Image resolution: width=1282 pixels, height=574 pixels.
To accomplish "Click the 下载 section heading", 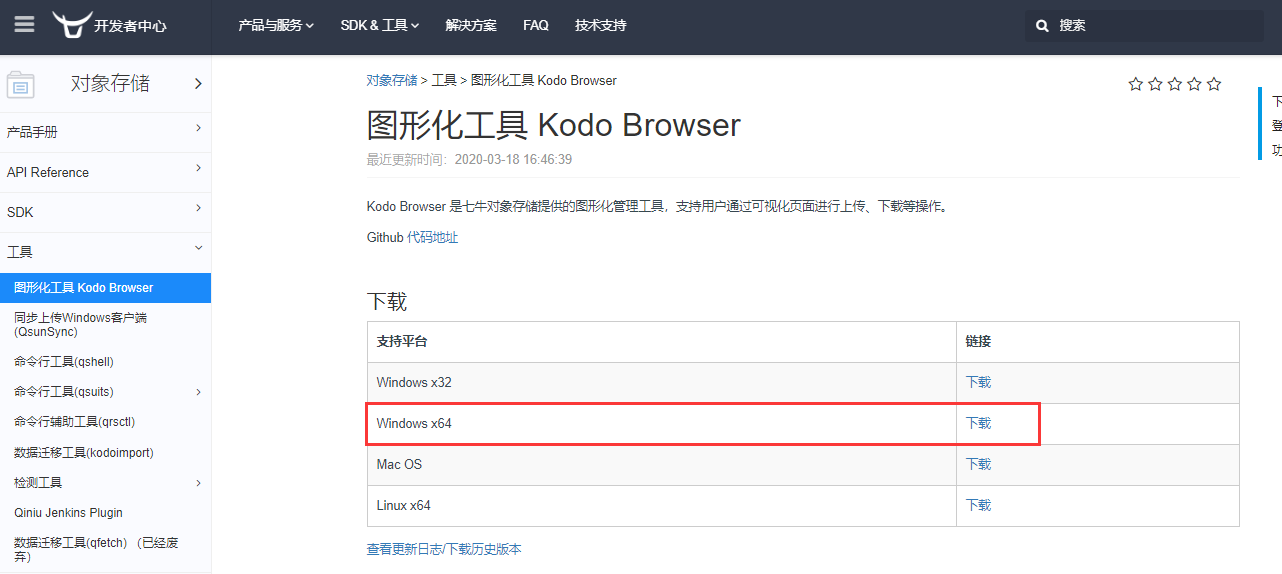I will click(387, 301).
